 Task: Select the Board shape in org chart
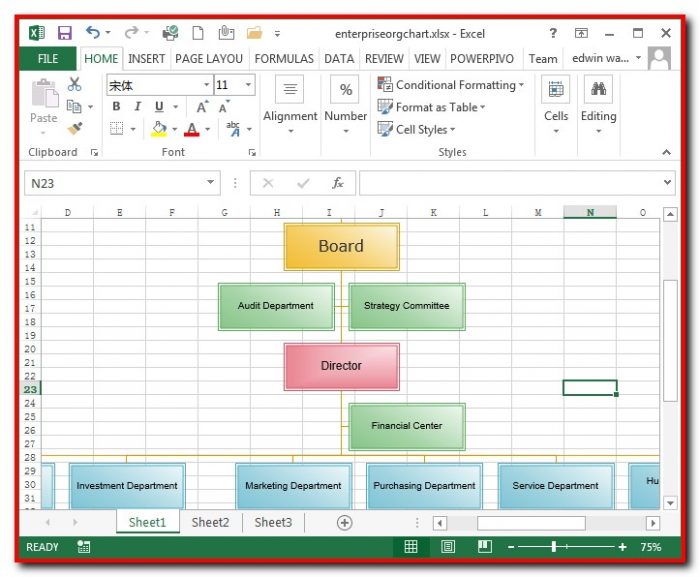342,247
